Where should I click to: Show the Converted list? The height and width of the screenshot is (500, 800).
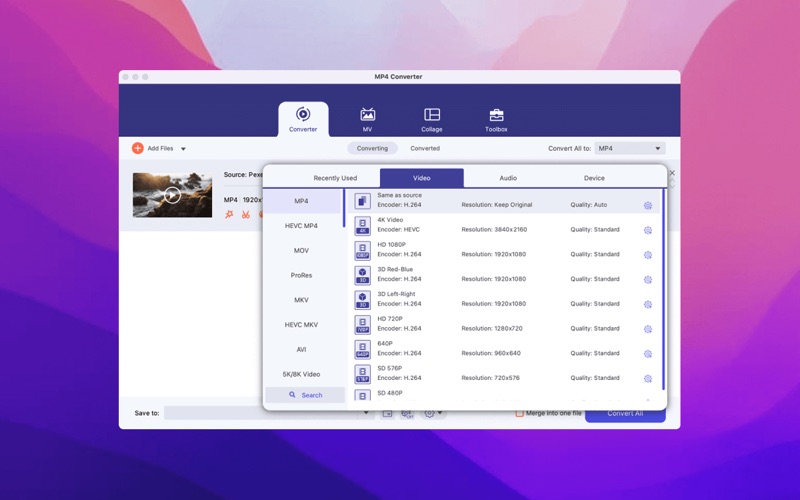pos(425,148)
